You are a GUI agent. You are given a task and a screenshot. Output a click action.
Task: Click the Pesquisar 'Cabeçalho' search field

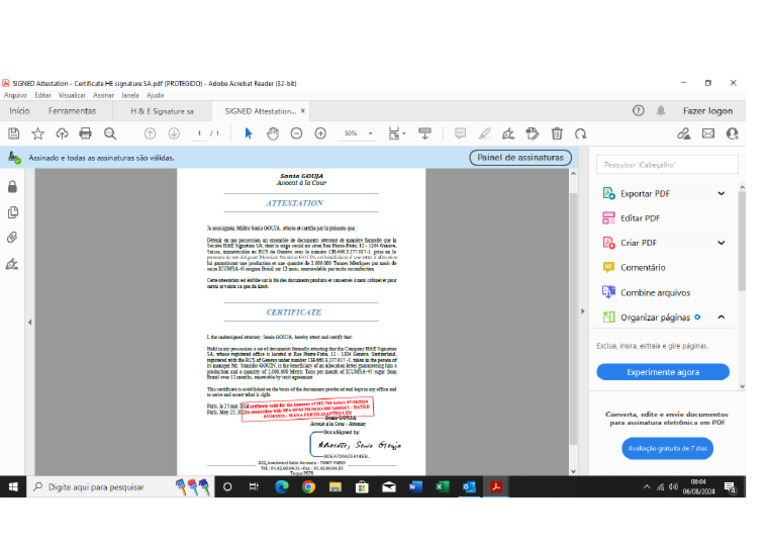pyautogui.click(x=667, y=165)
